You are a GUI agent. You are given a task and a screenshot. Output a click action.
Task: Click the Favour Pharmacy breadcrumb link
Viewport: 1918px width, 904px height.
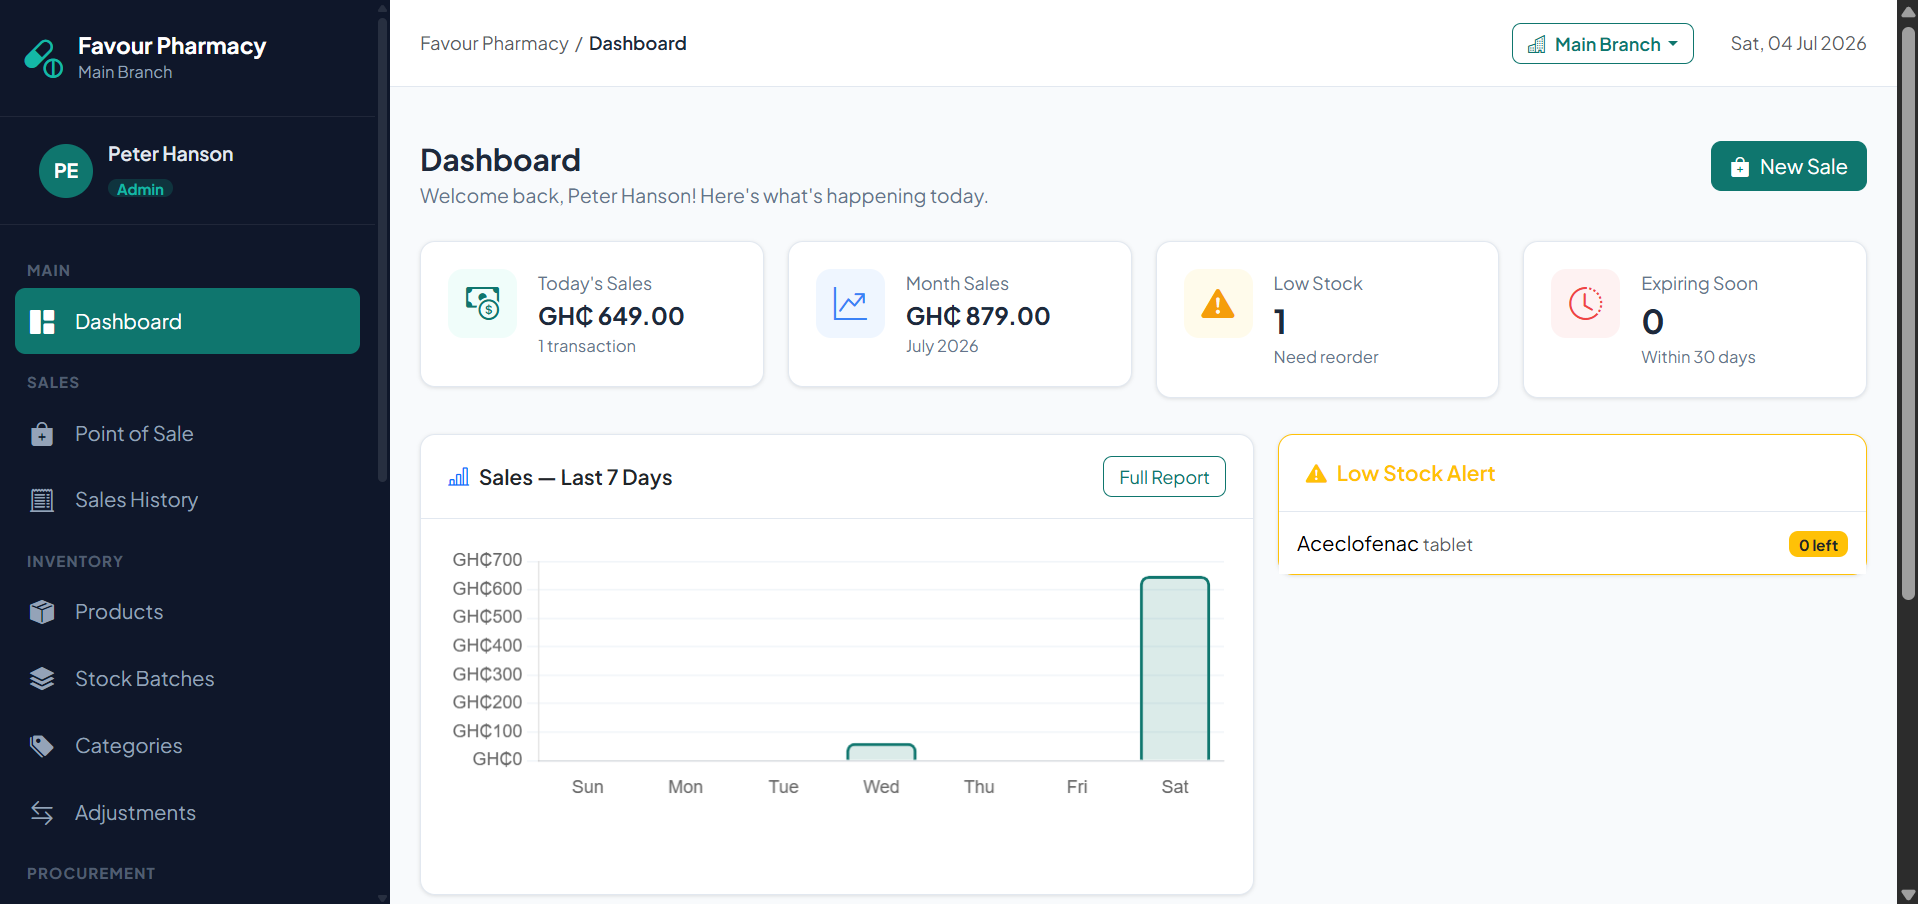click(x=494, y=44)
